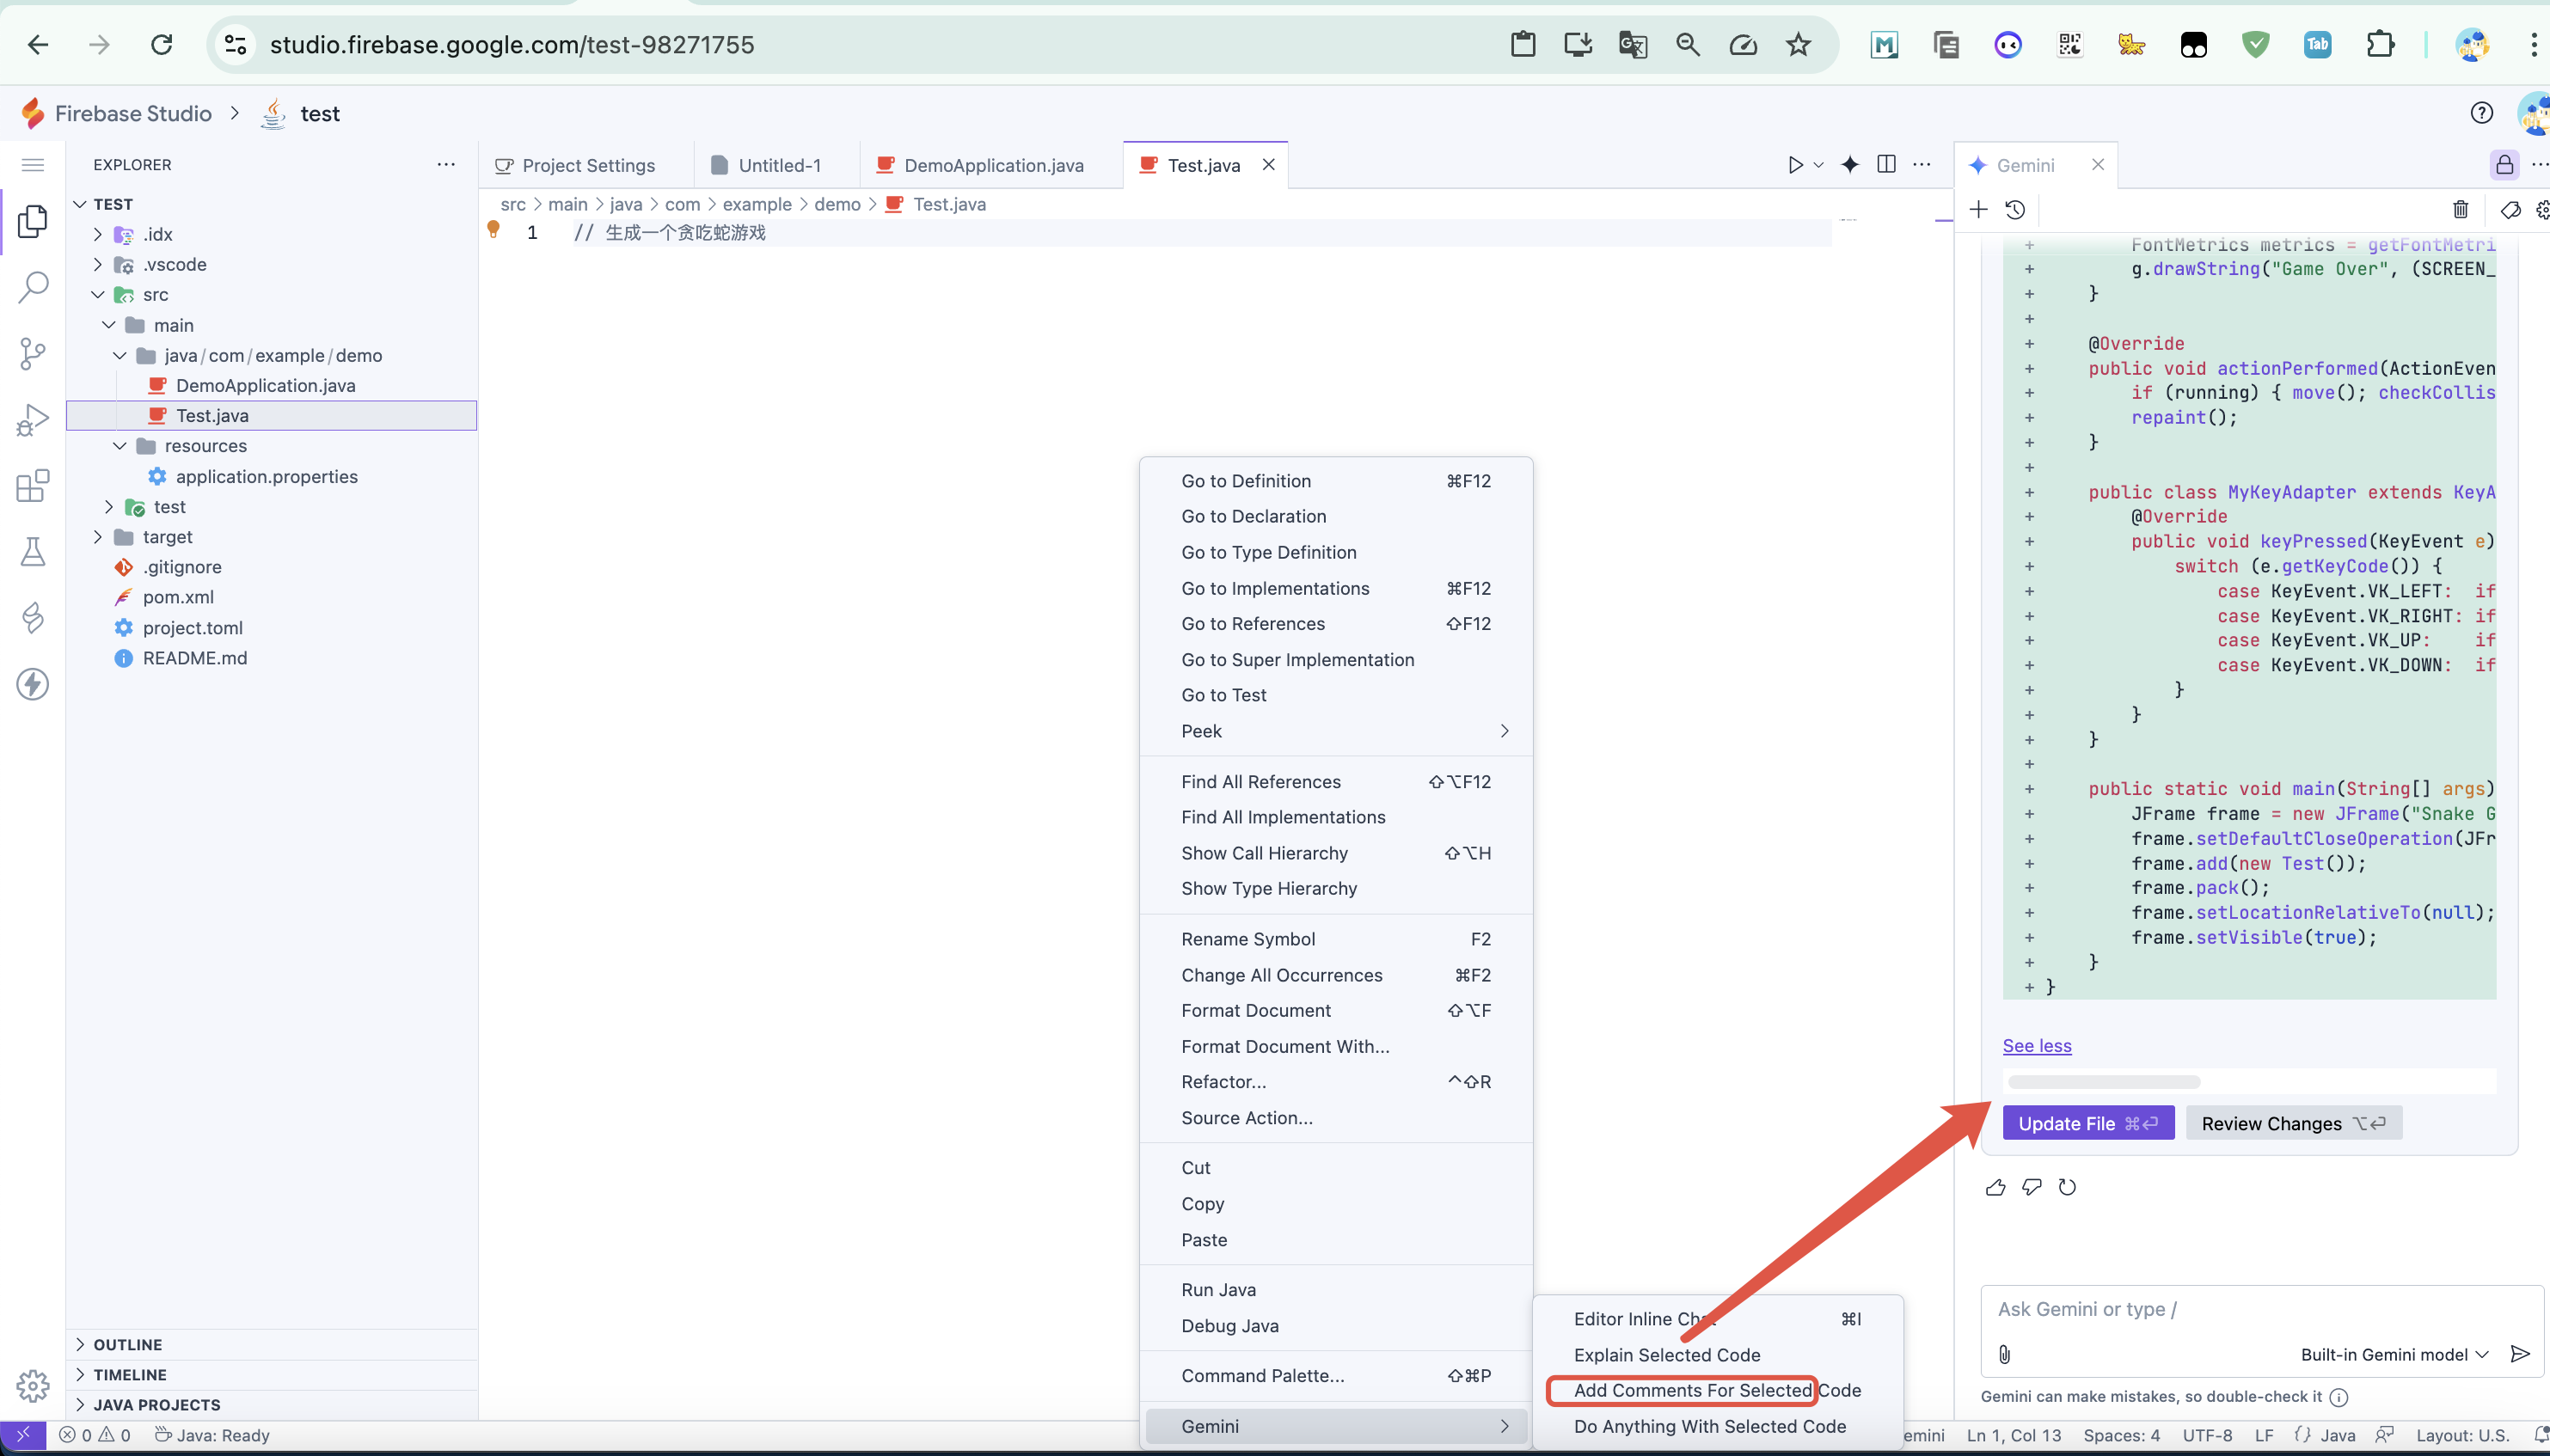The height and width of the screenshot is (1456, 2550).
Task: Open the Testing flask view
Action: tap(32, 552)
